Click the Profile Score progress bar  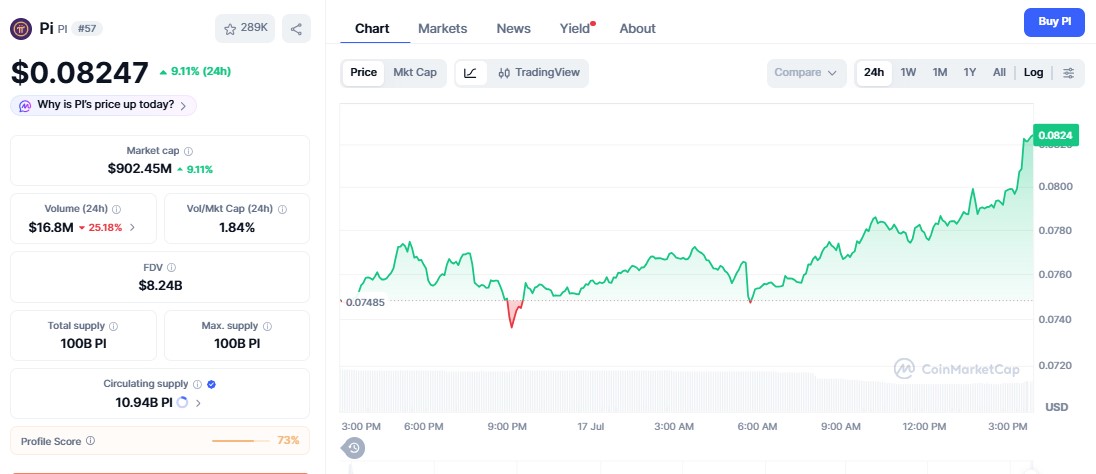[240, 441]
